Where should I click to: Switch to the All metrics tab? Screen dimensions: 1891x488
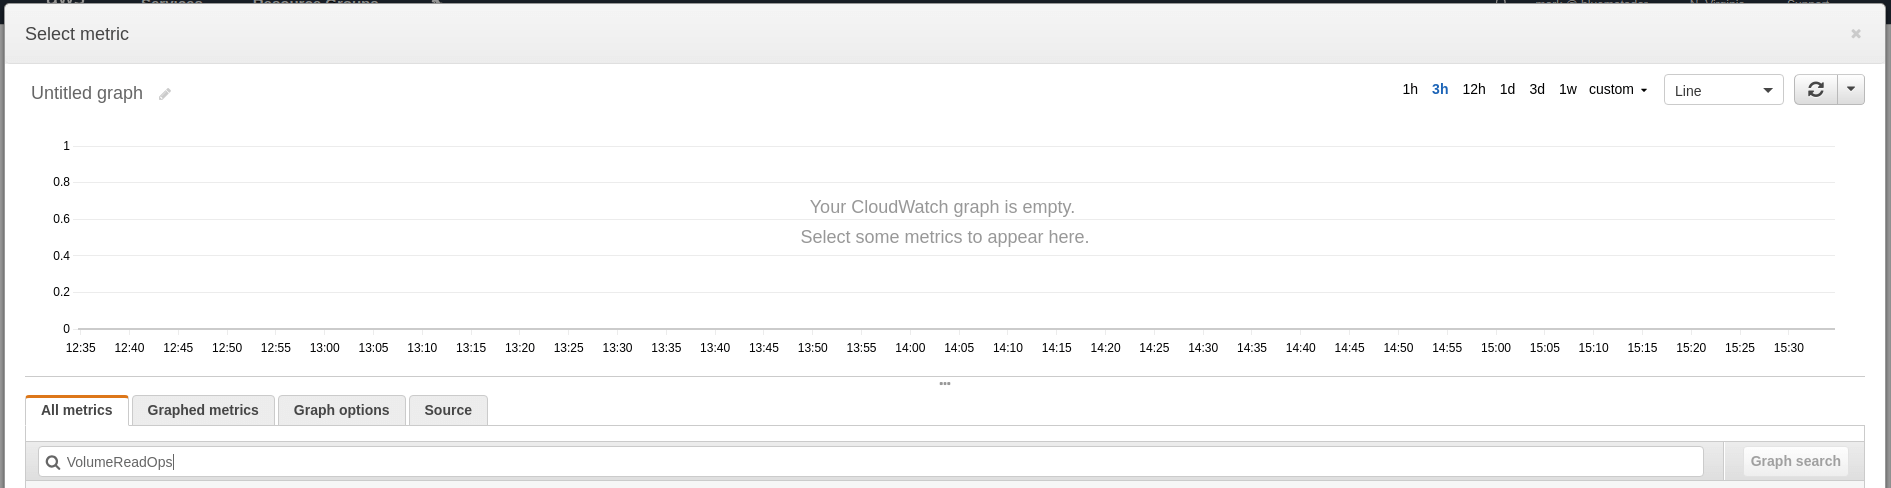point(77,410)
